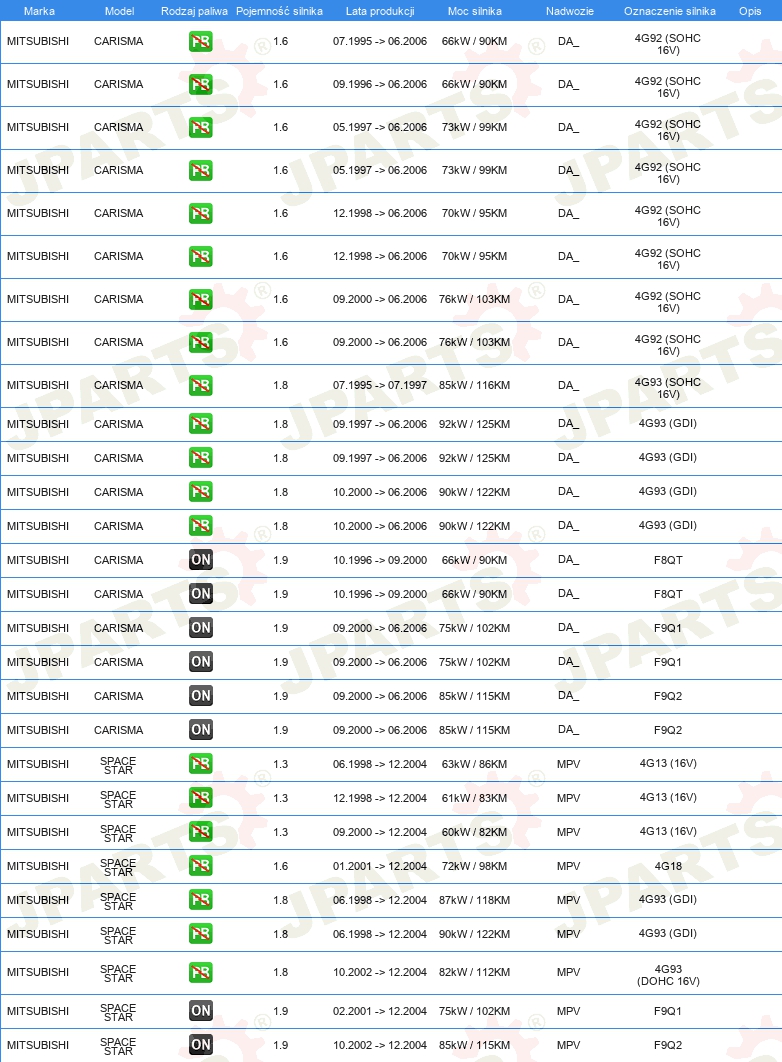Click capacity 1.8 in the 82kW / 112KM row

tap(280, 972)
